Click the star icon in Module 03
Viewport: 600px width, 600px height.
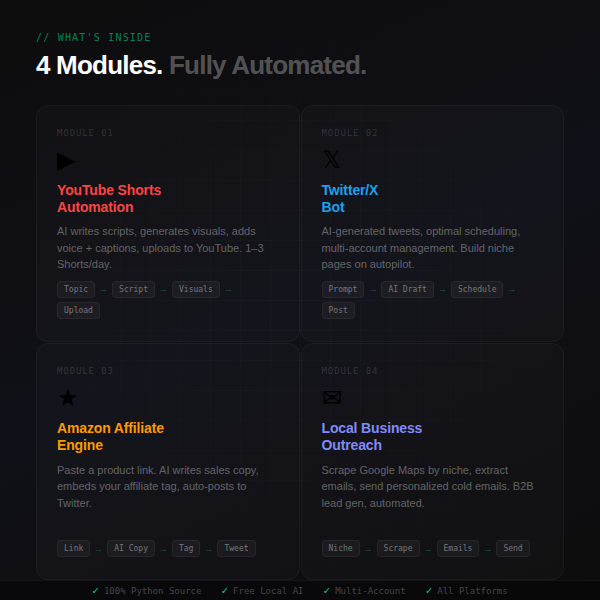pyautogui.click(x=68, y=398)
